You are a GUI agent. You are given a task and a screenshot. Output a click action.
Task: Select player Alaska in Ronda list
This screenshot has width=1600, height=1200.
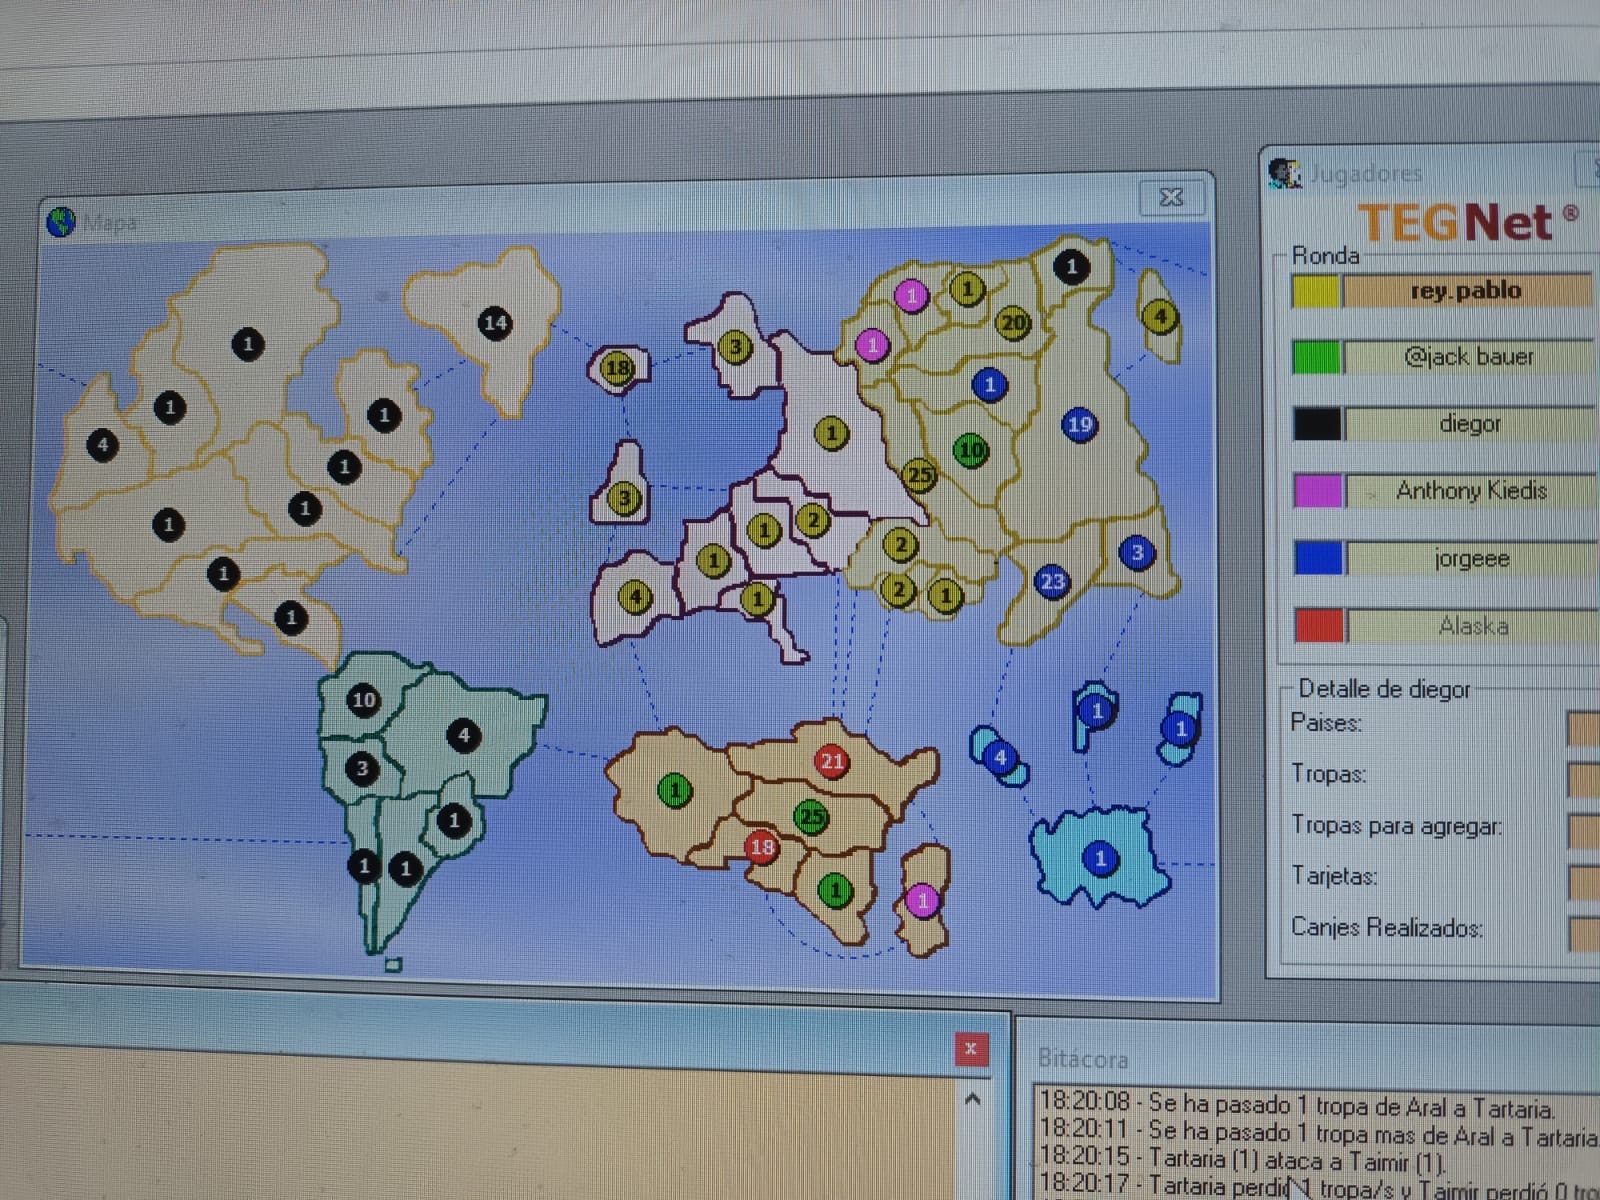1474,626
